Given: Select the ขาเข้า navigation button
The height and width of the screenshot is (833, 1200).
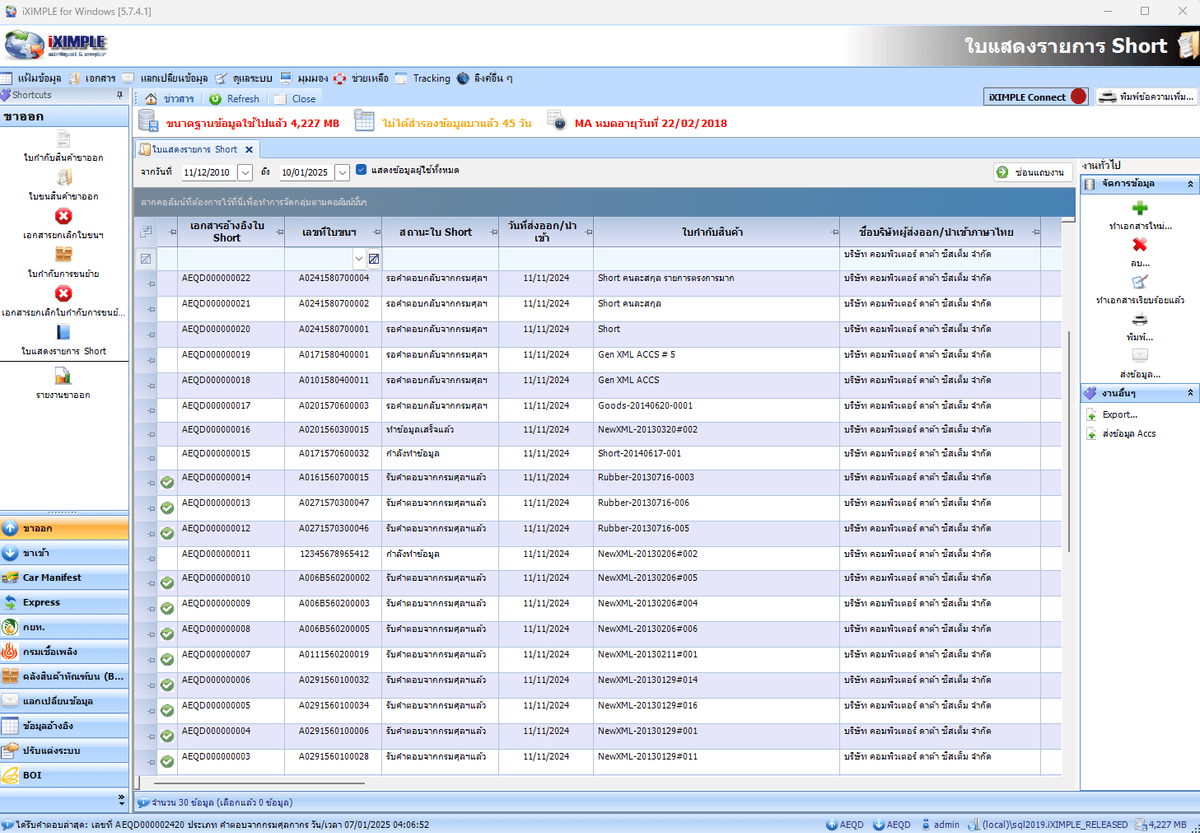Looking at the screenshot, I should (x=65, y=553).
